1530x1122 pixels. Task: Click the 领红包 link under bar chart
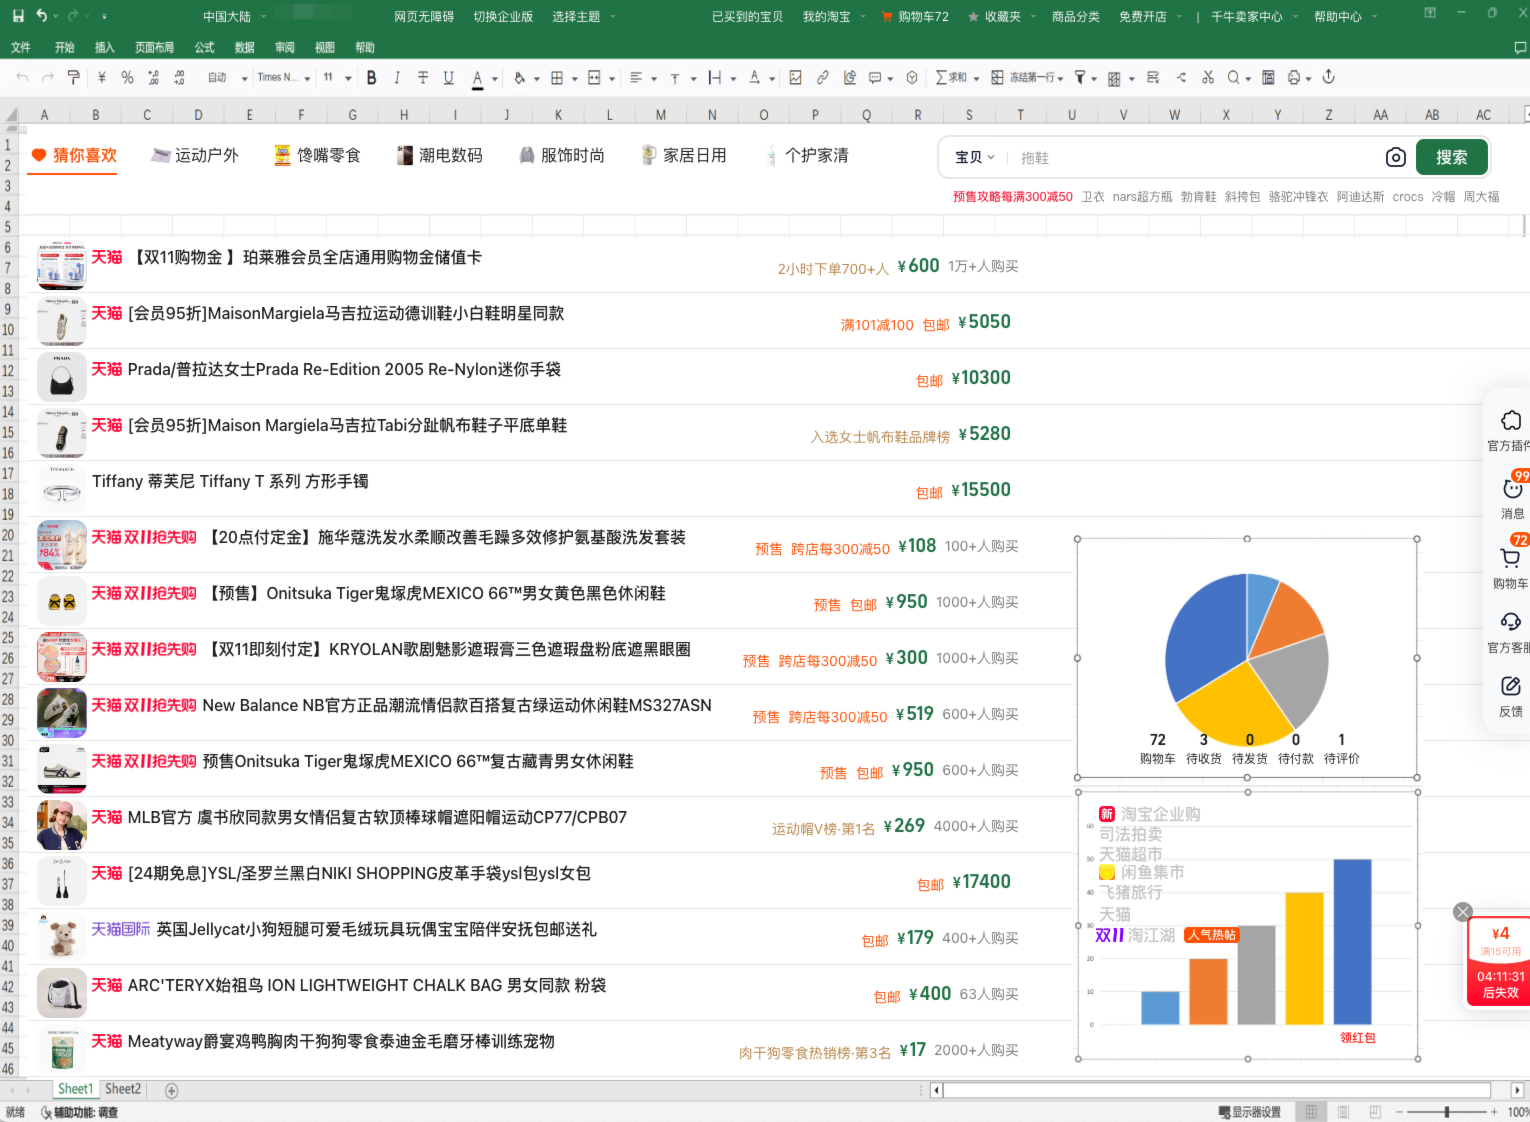[x=1358, y=1038]
